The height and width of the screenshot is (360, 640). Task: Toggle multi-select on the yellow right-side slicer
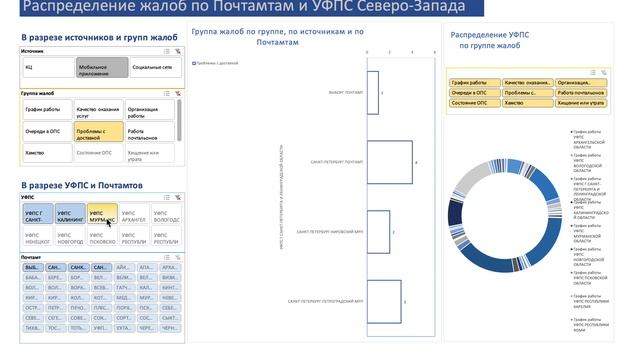(593, 73)
